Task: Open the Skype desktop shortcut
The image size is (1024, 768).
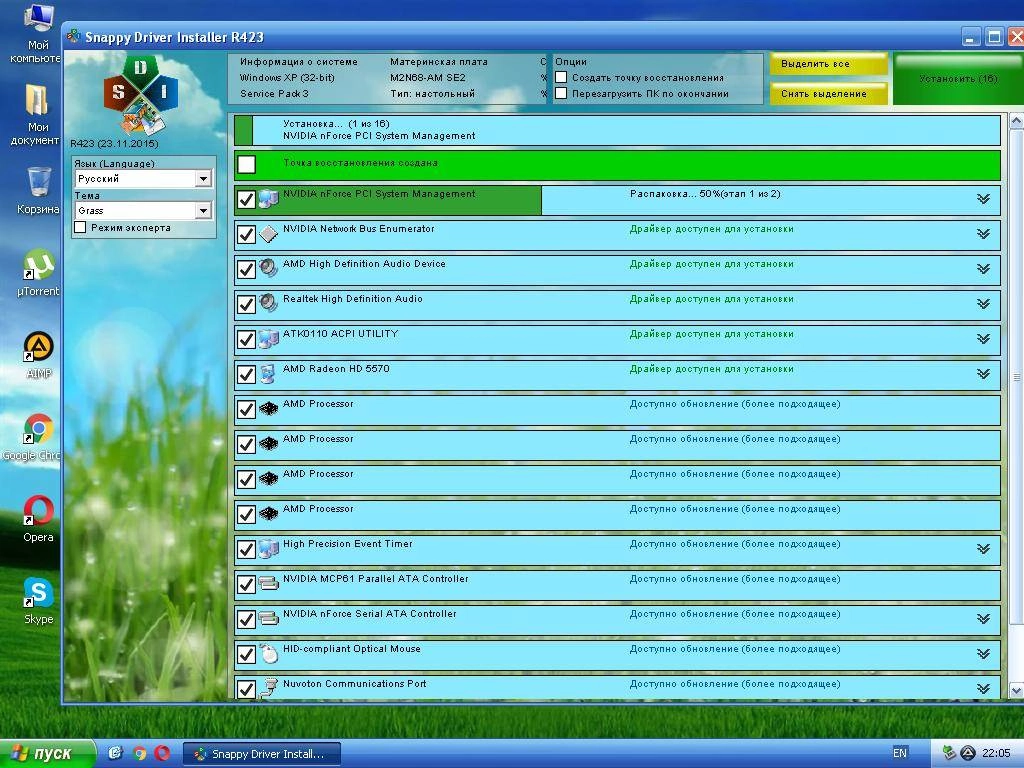Action: pos(38,601)
